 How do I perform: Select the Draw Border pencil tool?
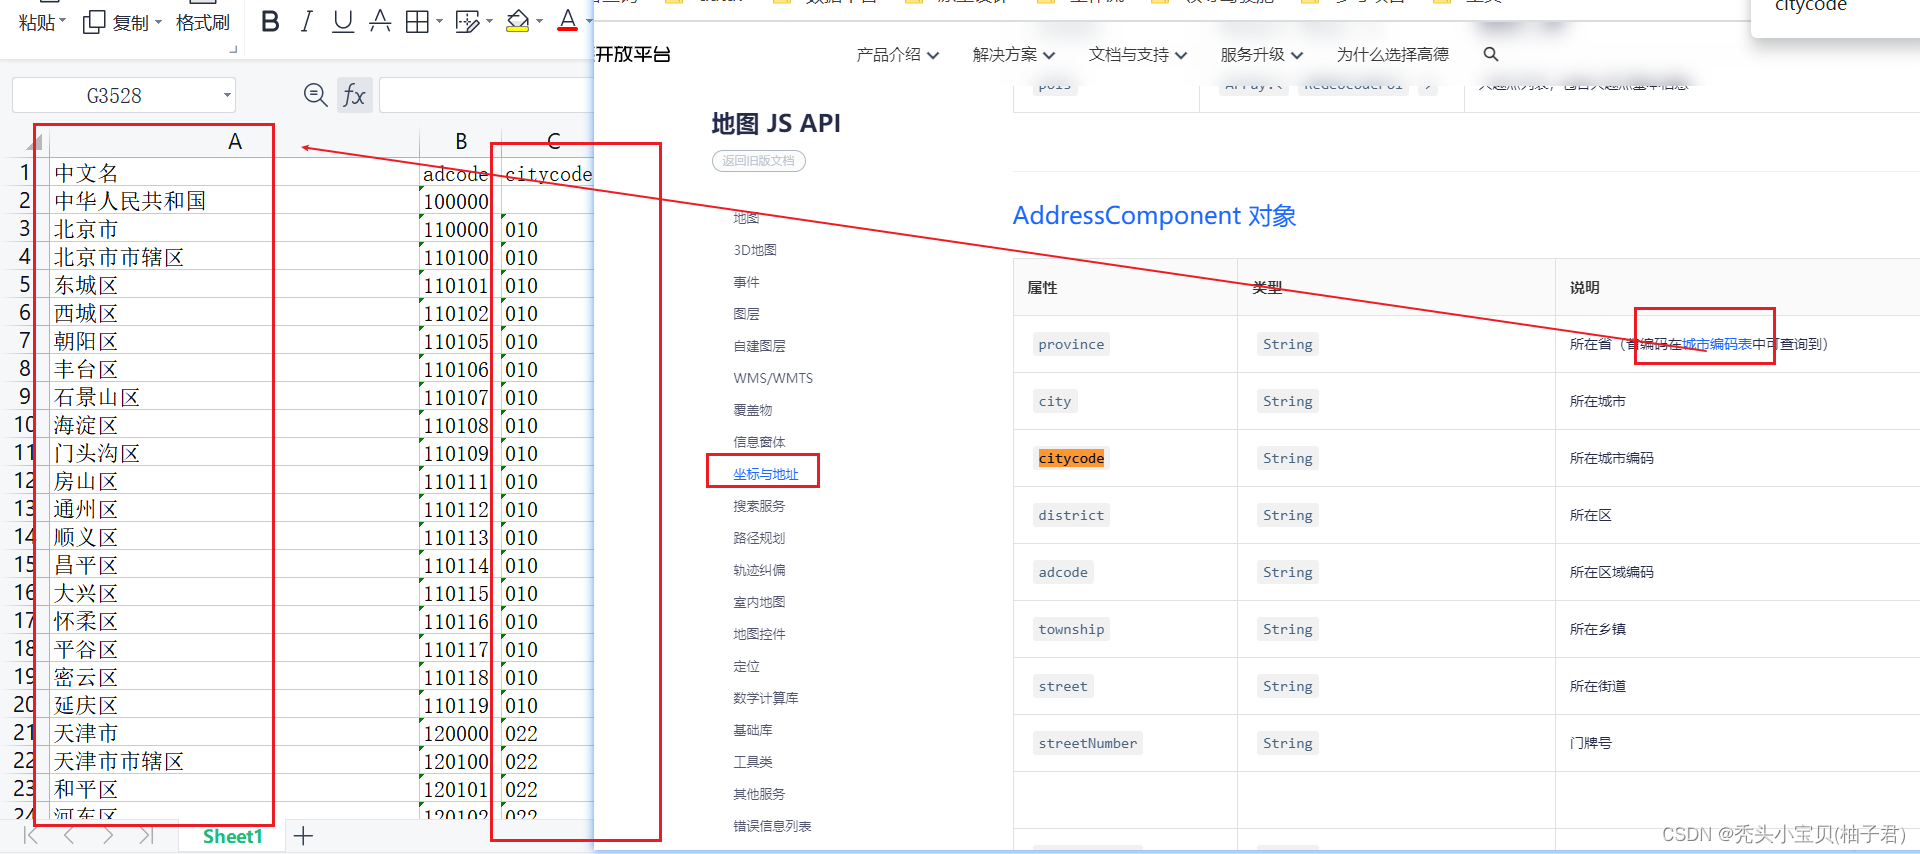tap(467, 22)
